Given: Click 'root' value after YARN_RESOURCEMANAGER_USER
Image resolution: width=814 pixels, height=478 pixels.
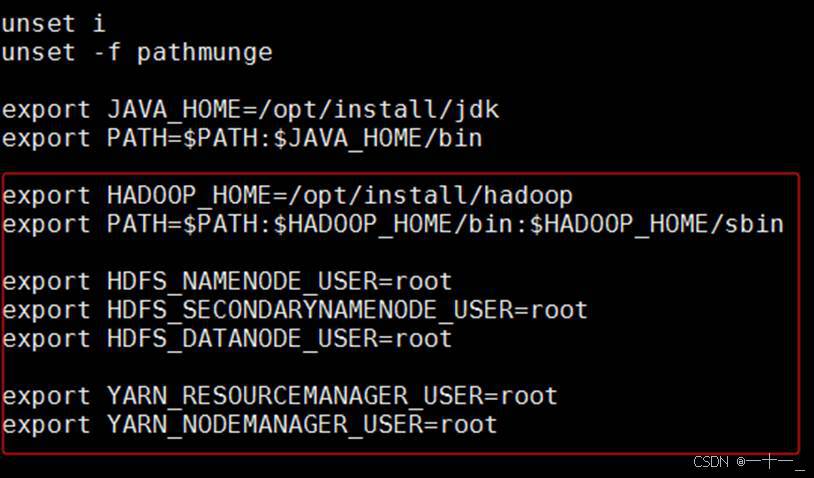Looking at the screenshot, I should pyautogui.click(x=528, y=397).
